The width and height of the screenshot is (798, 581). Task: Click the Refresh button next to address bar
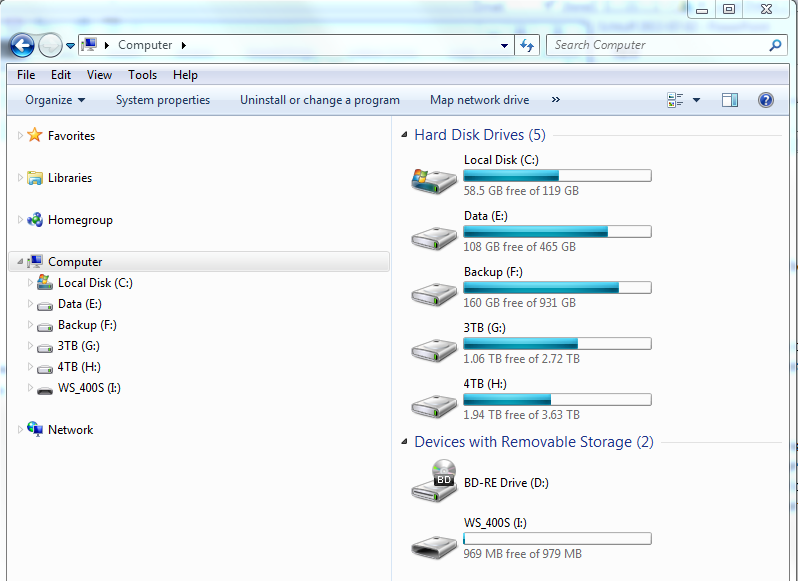pyautogui.click(x=527, y=46)
